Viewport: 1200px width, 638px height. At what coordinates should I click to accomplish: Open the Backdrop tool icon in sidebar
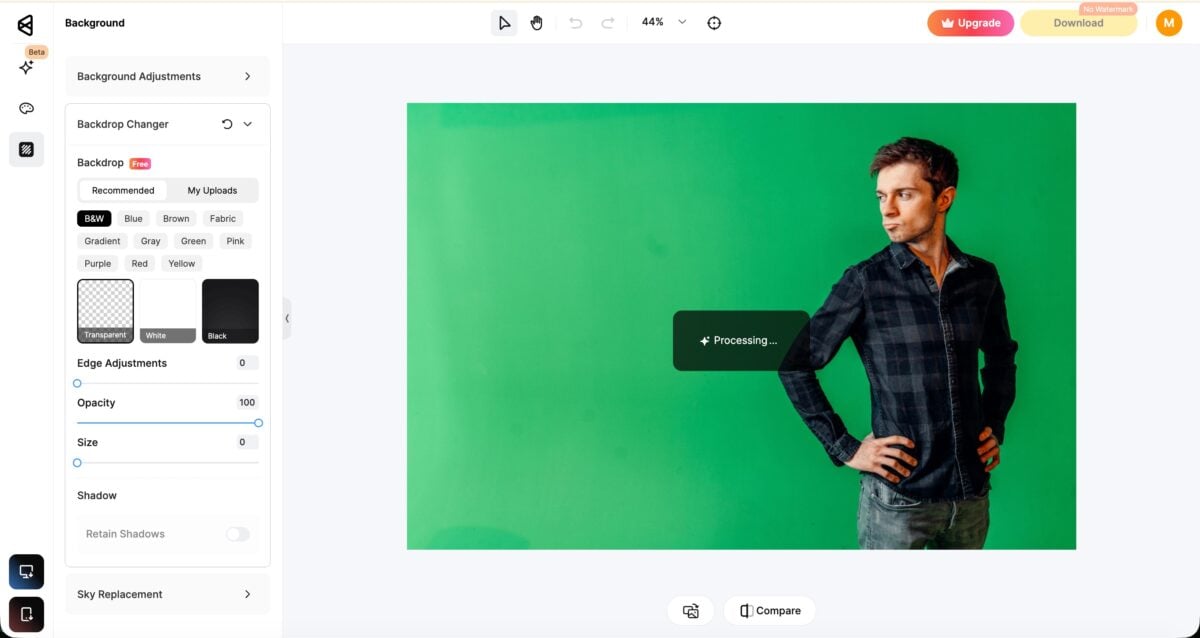[x=26, y=149]
